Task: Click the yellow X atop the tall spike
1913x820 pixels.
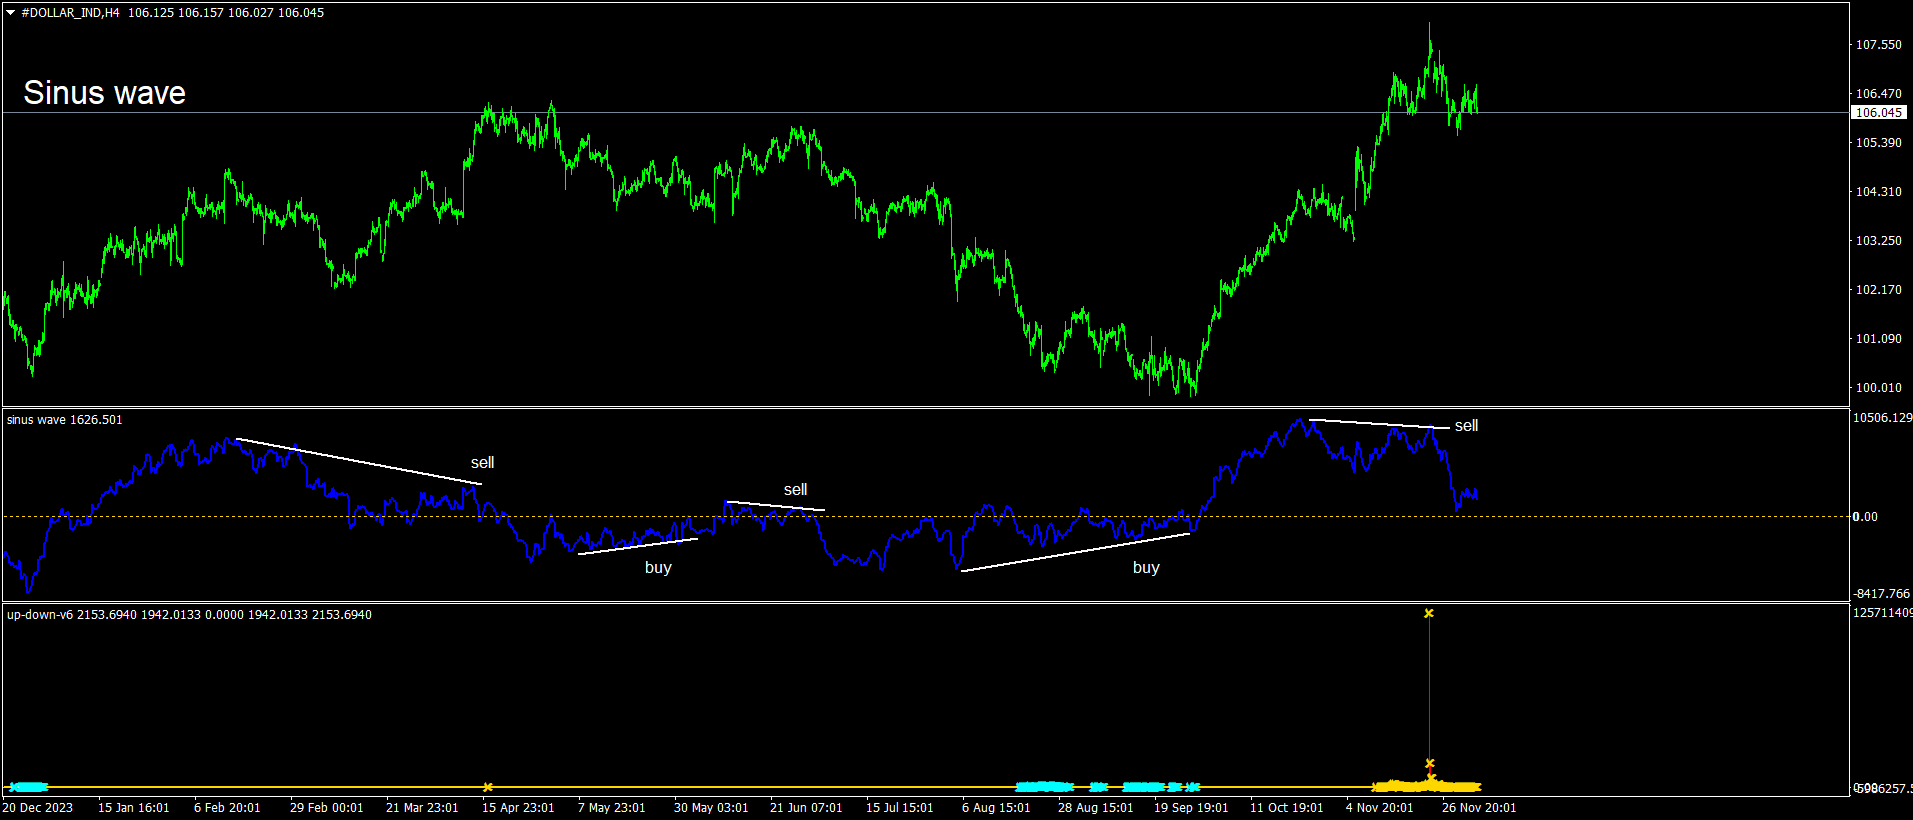Action: tap(1429, 613)
